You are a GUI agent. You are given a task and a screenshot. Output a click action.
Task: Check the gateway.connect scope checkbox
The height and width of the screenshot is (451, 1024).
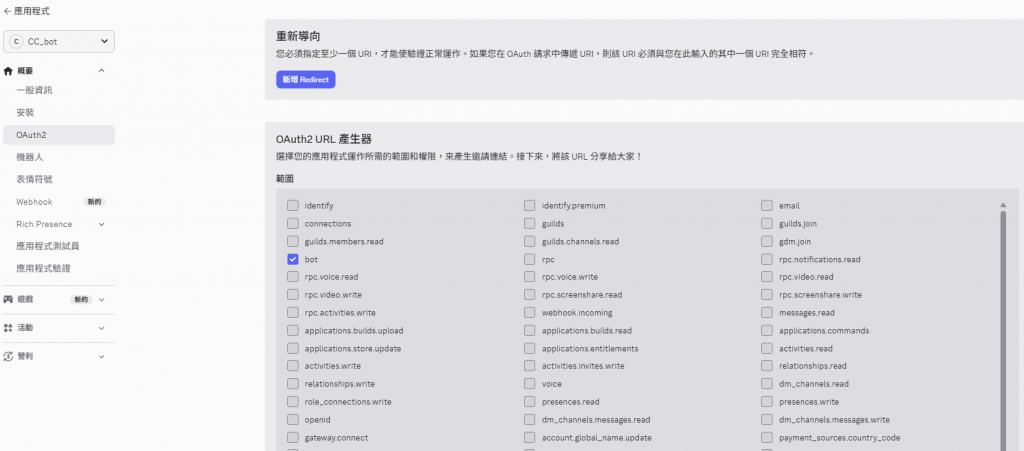point(293,437)
